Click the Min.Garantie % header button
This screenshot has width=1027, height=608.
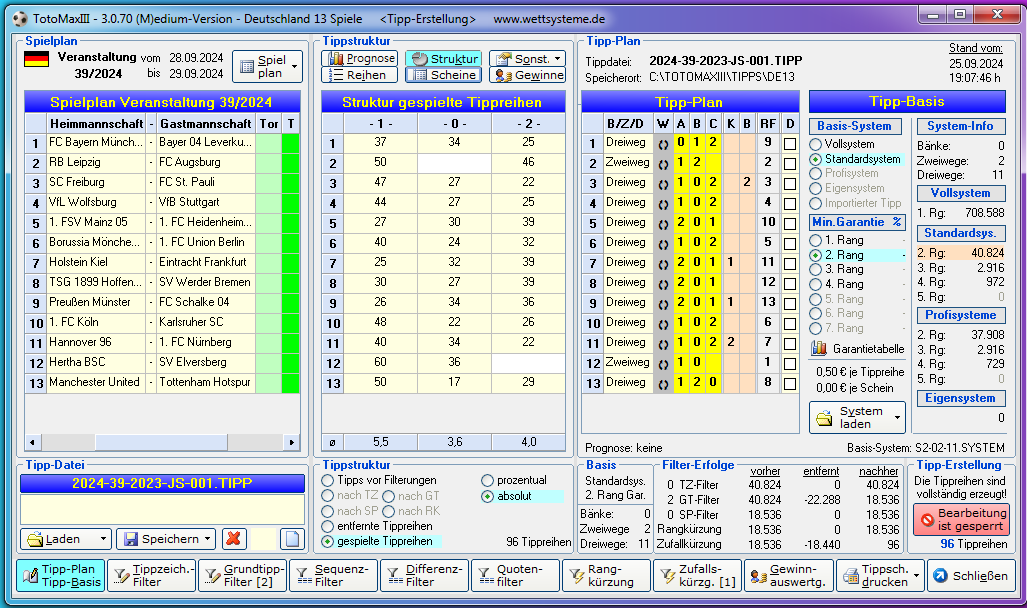click(x=857, y=222)
